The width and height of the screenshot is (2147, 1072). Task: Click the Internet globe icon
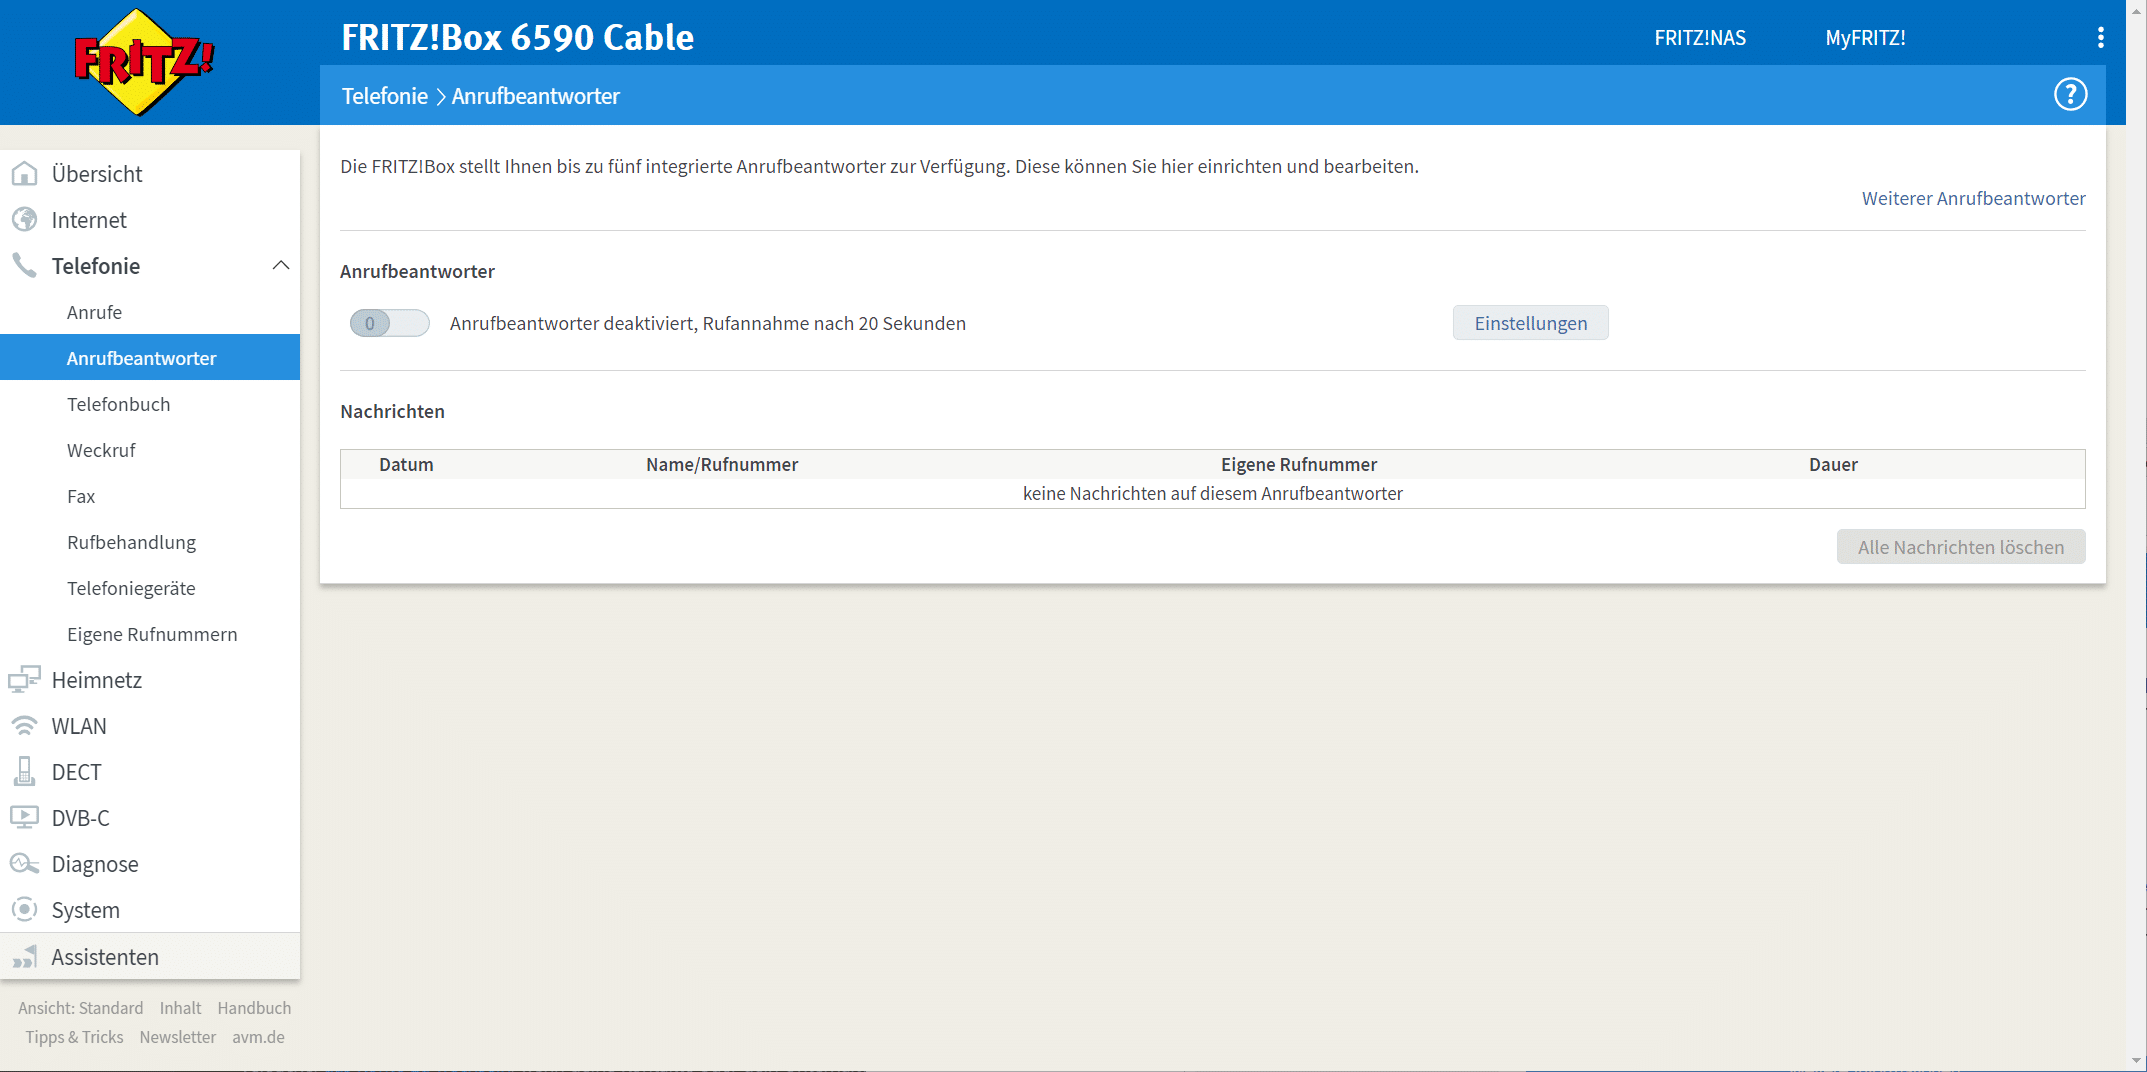click(24, 220)
